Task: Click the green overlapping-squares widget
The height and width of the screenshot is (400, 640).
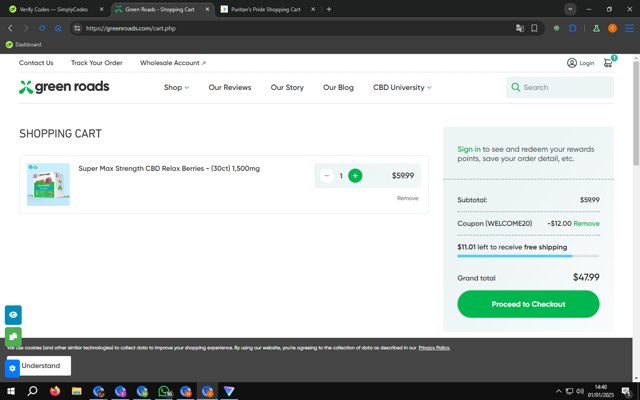Action: (13, 336)
